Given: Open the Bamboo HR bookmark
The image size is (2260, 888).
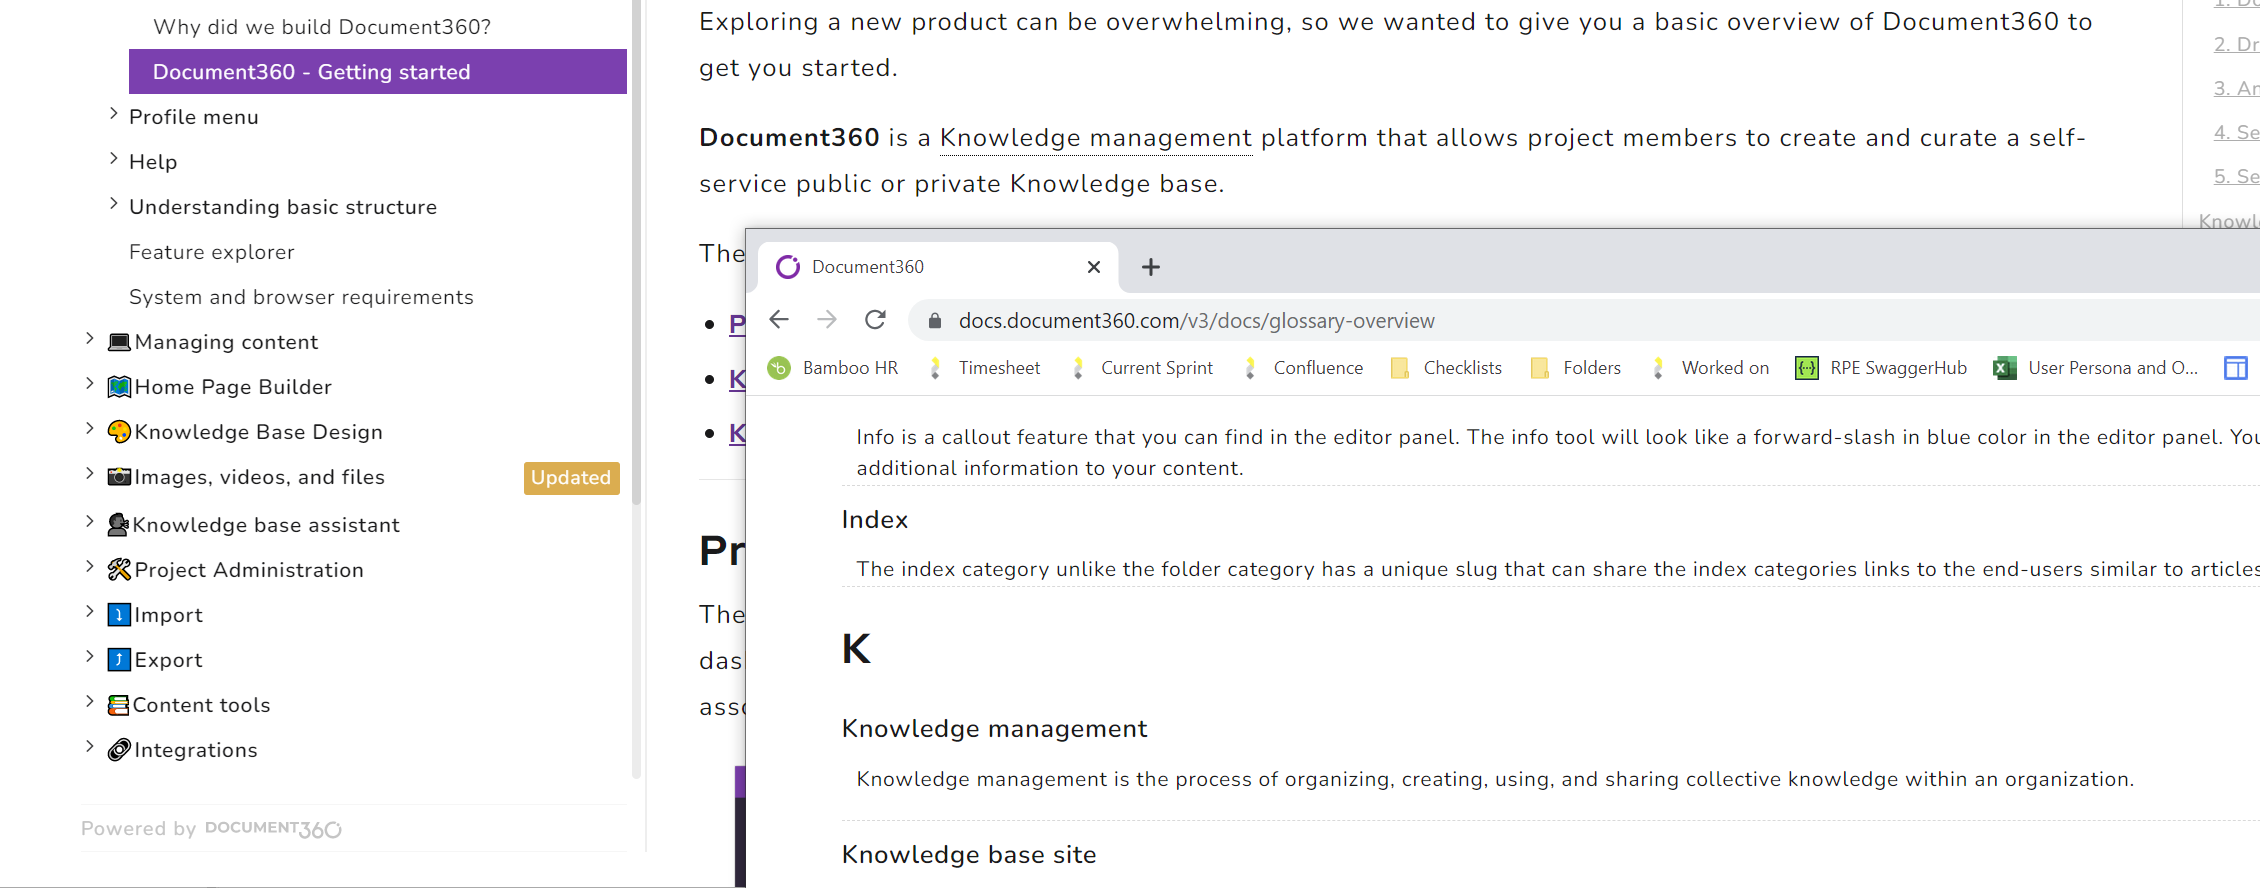Looking at the screenshot, I should click(x=833, y=368).
